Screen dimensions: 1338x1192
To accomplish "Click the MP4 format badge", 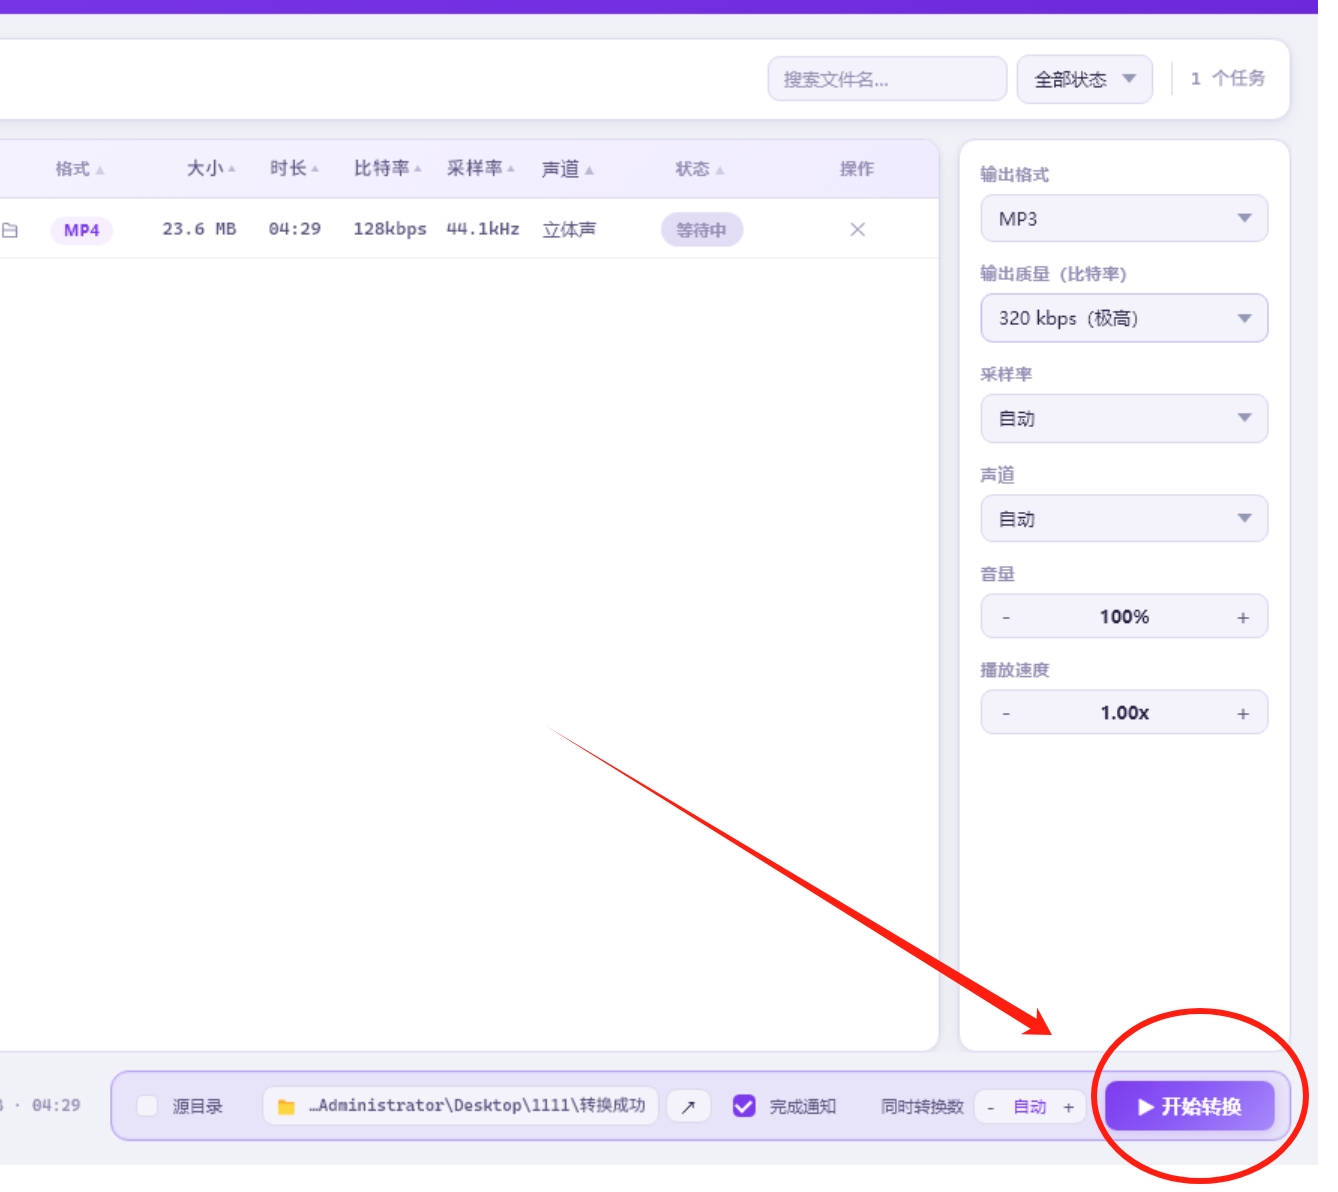I will (82, 230).
